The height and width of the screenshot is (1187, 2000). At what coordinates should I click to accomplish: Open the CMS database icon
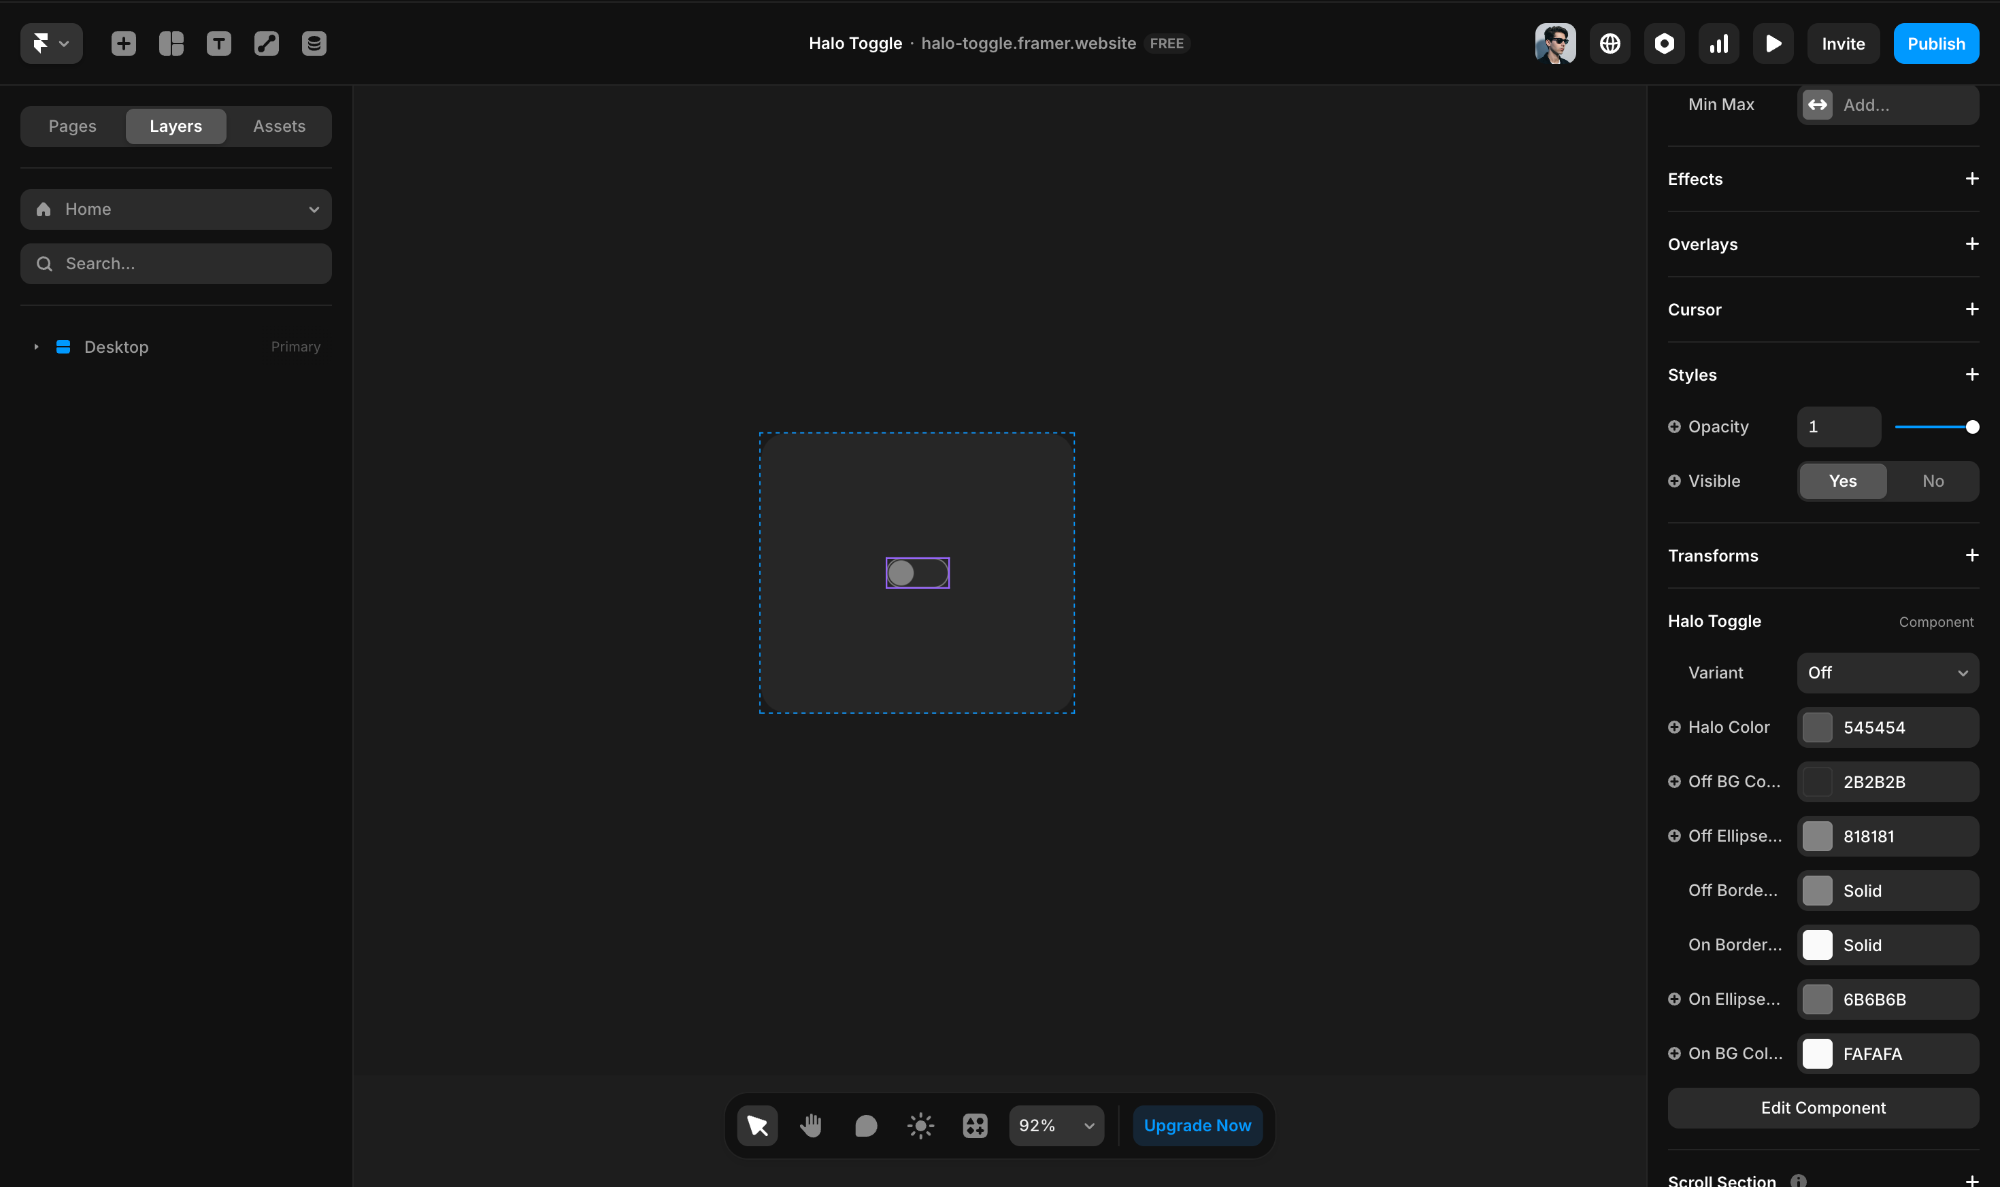pyautogui.click(x=314, y=43)
